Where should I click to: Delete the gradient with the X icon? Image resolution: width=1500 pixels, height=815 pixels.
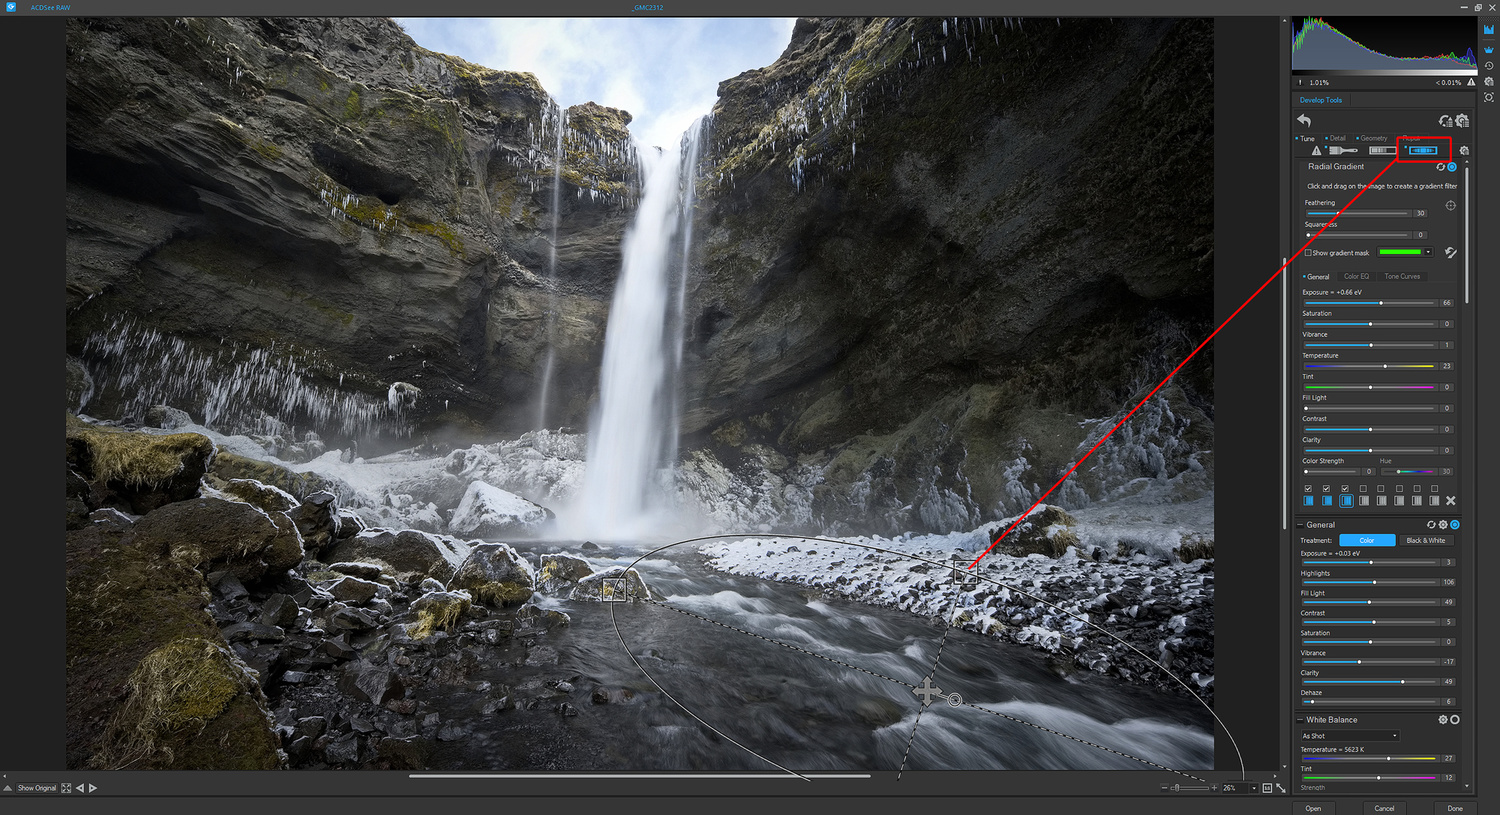click(1451, 501)
